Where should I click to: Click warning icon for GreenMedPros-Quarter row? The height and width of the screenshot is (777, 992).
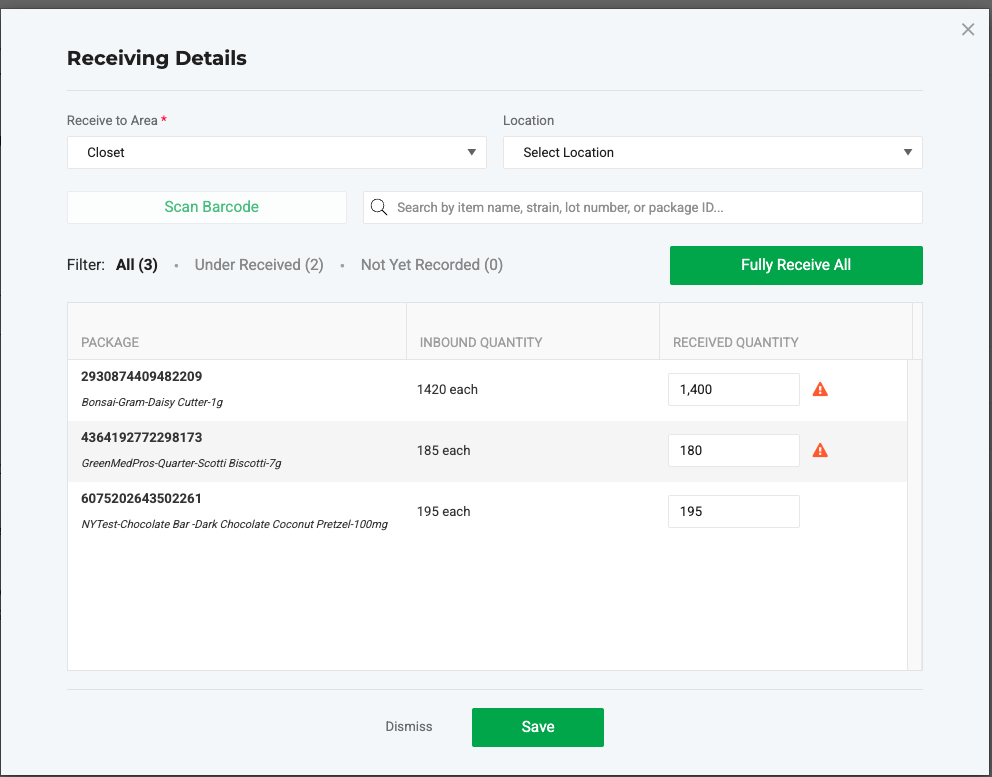820,451
